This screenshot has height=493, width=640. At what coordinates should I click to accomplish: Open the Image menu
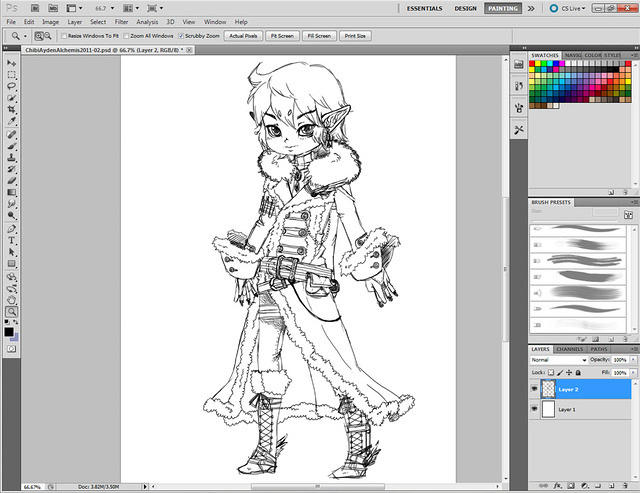51,22
